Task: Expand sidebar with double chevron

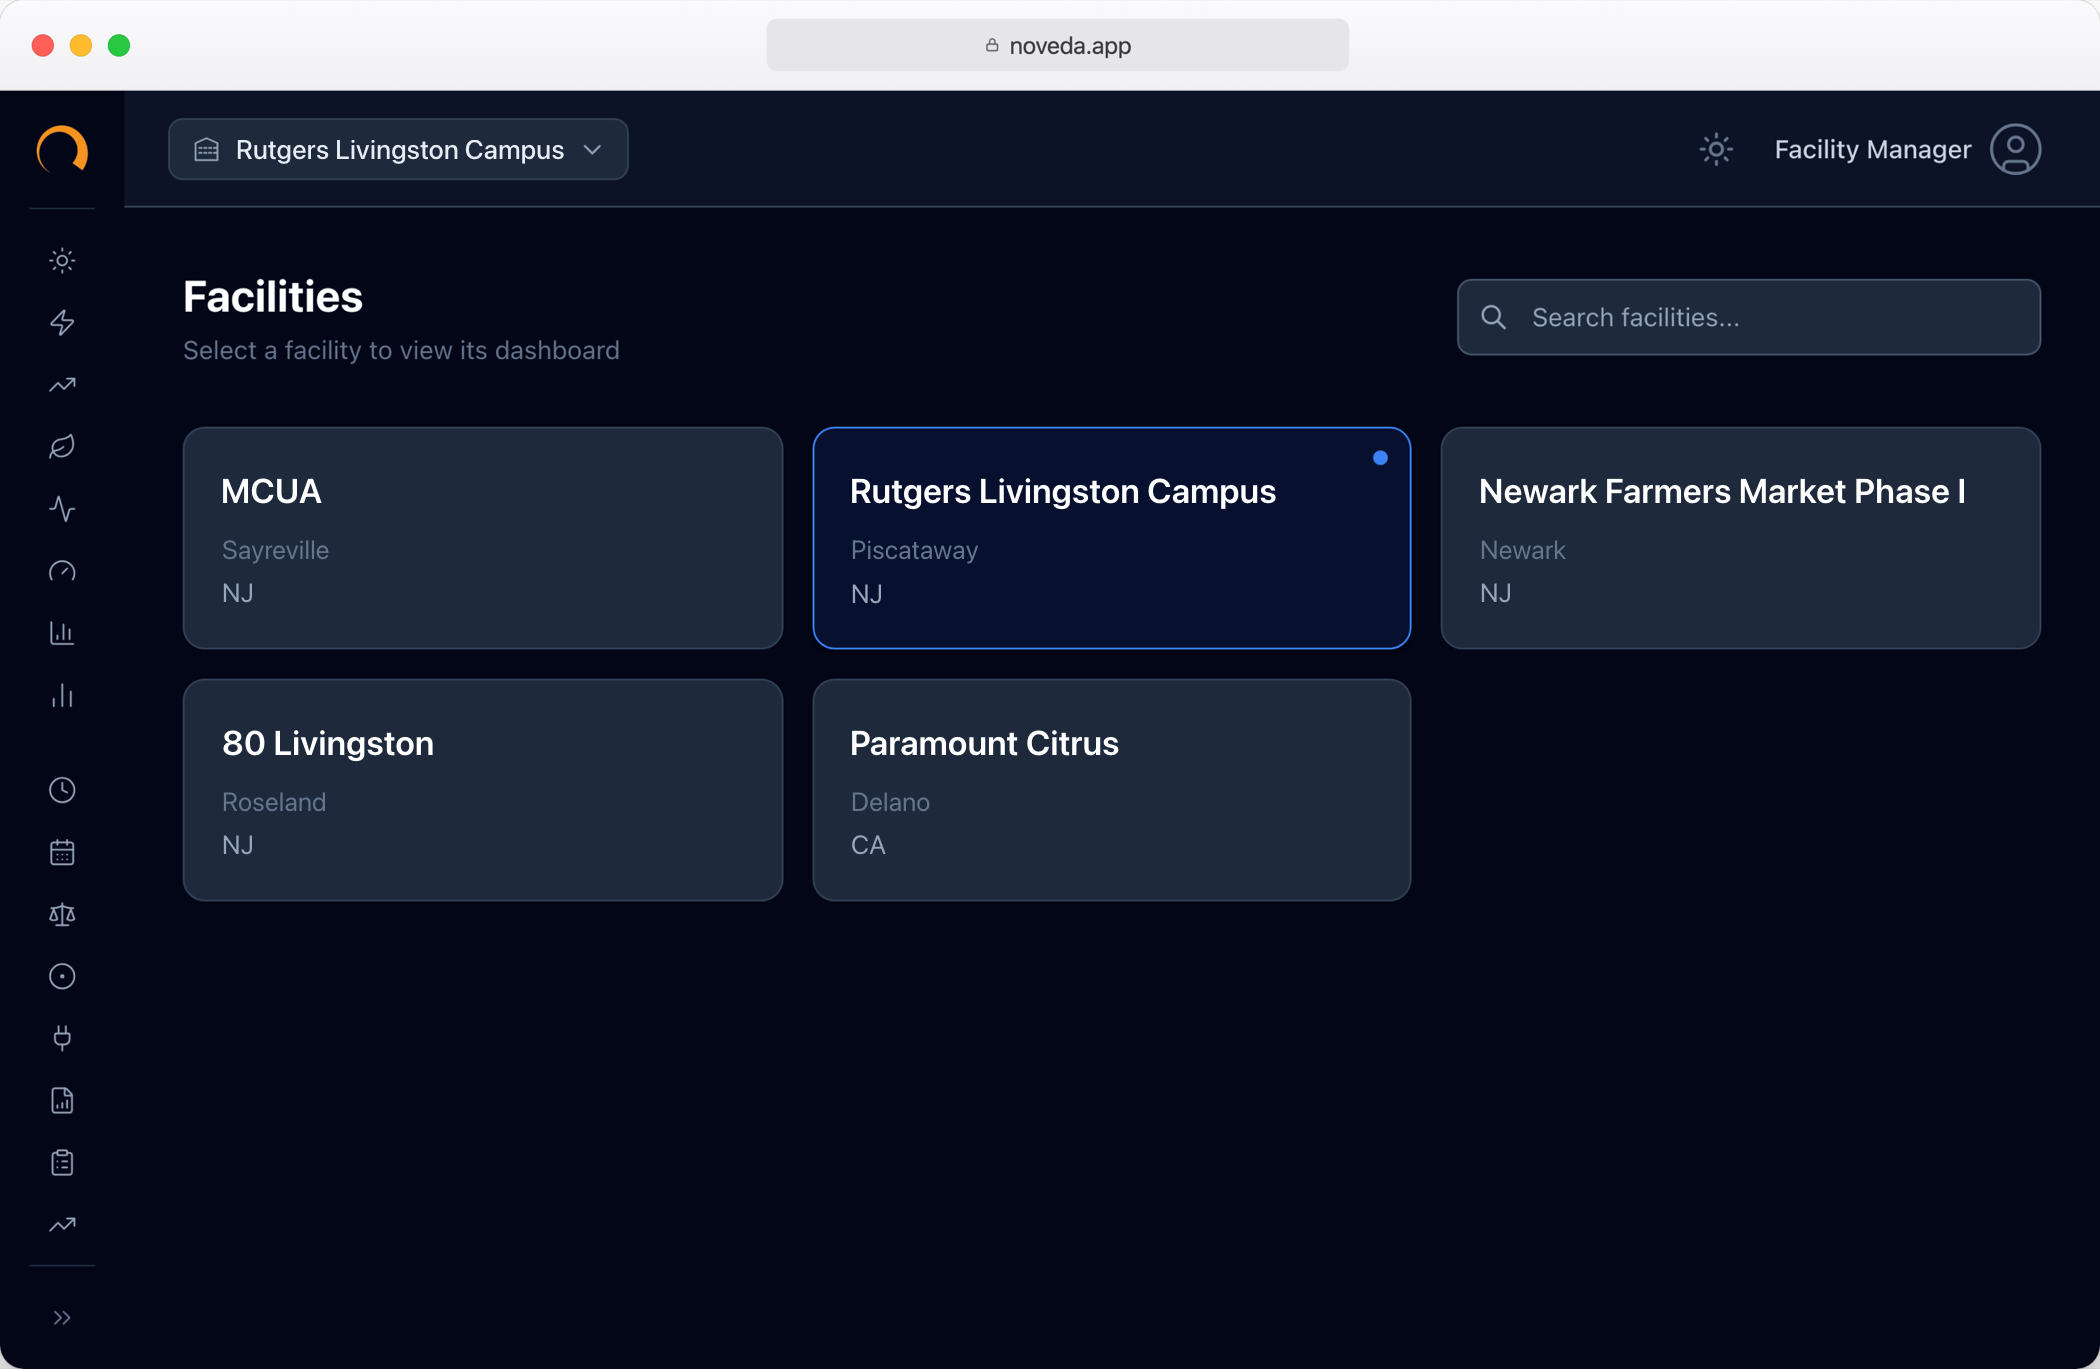Action: click(x=62, y=1317)
